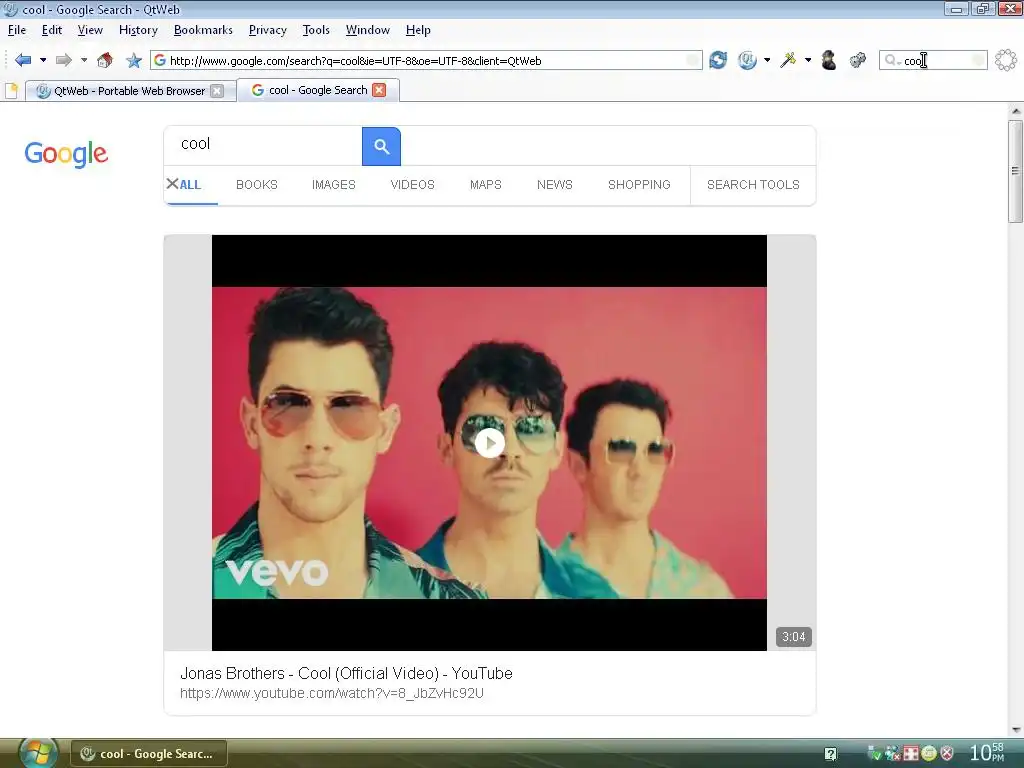Open SEARCH TOOLS options
Screen dimensions: 1024x768
[x=753, y=185]
